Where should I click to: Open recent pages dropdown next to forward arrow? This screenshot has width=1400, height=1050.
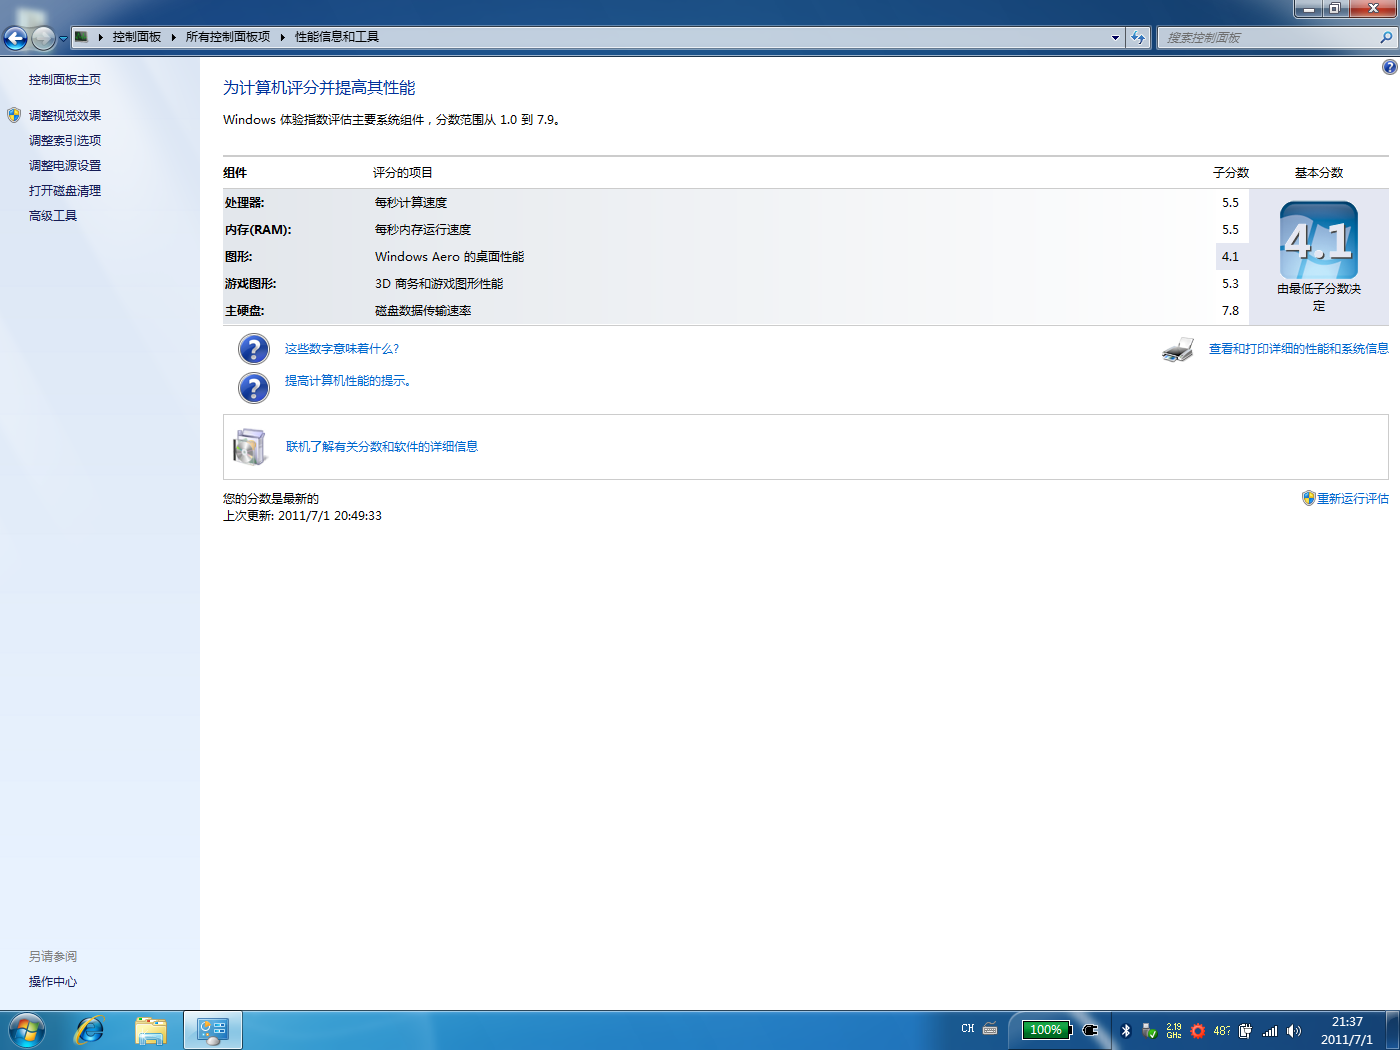coord(63,39)
